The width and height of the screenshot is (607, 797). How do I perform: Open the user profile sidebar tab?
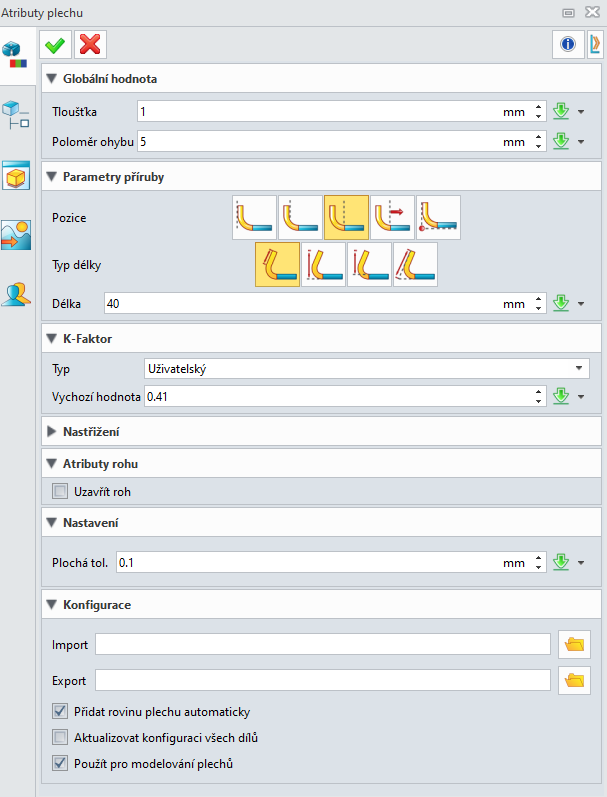click(16, 294)
